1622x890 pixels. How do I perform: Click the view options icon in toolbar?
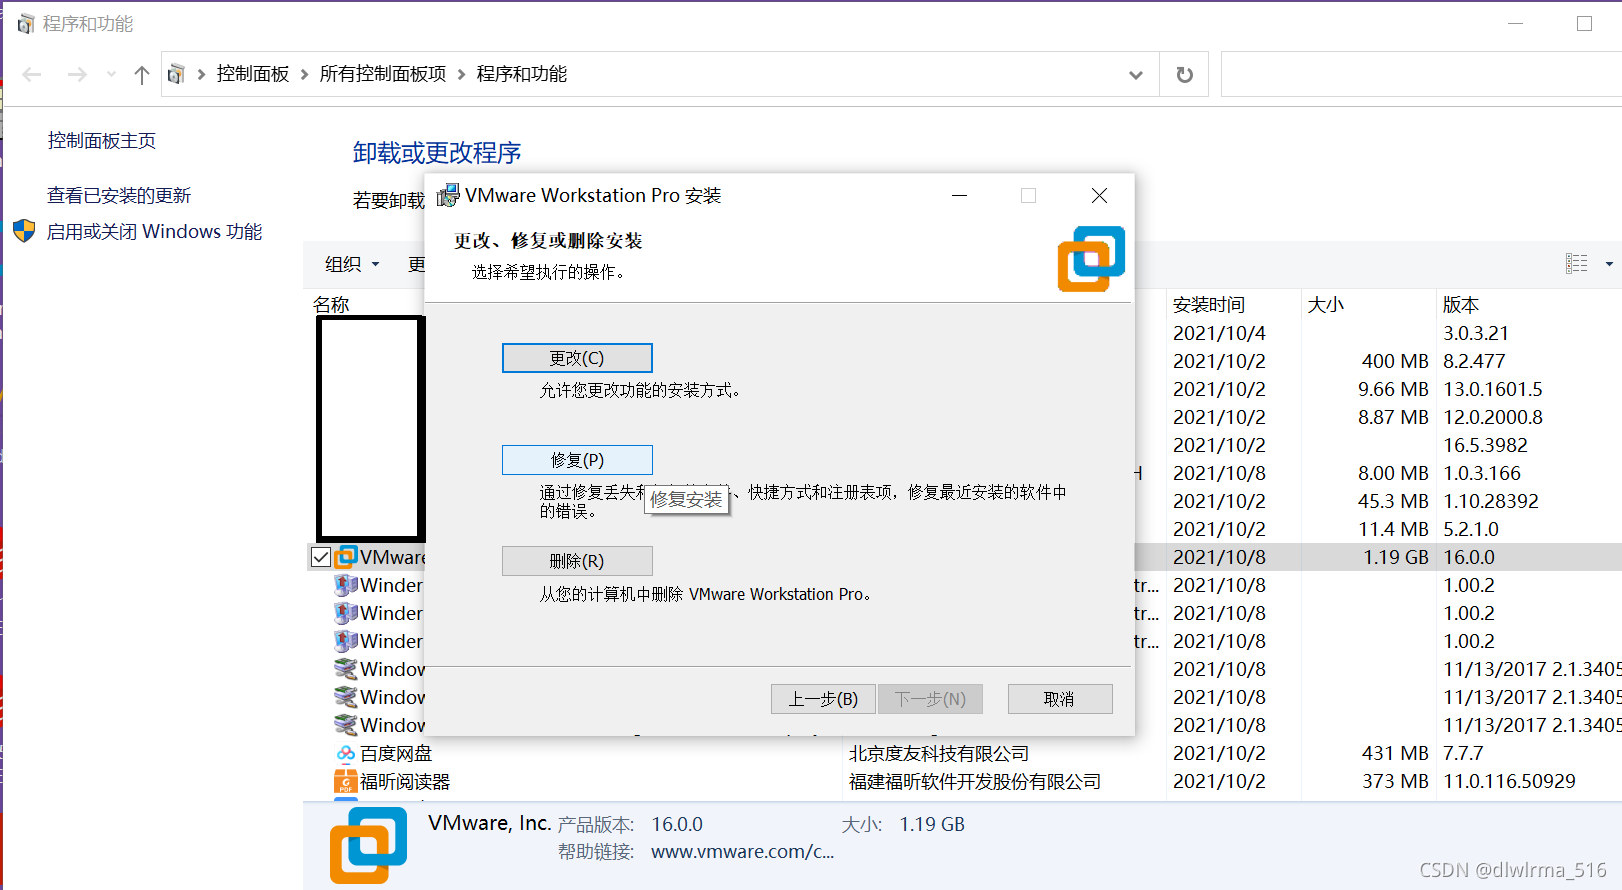[x=1577, y=264]
